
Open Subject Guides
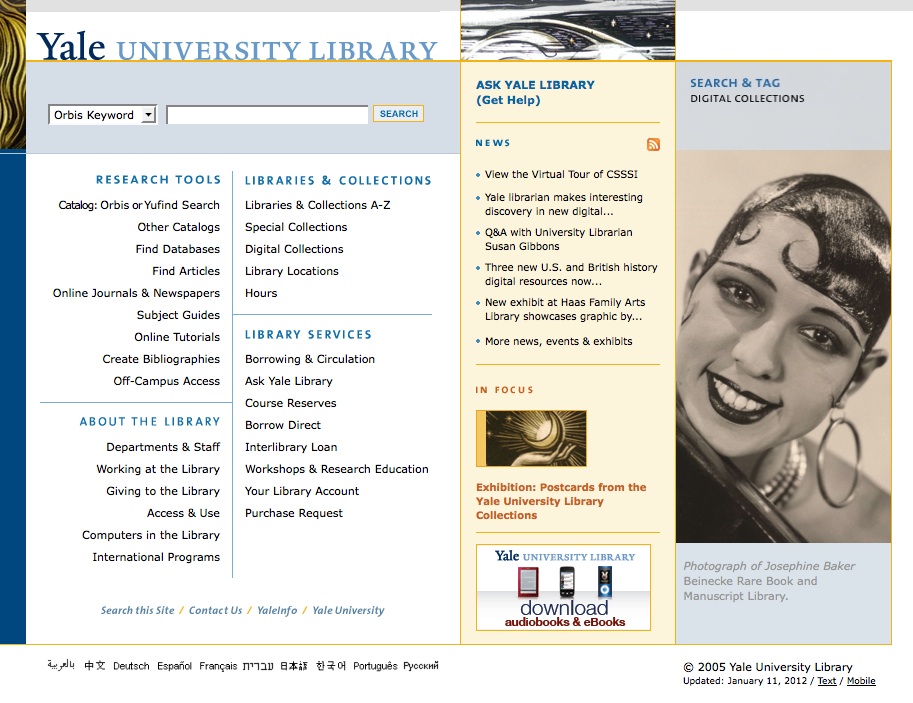click(178, 315)
